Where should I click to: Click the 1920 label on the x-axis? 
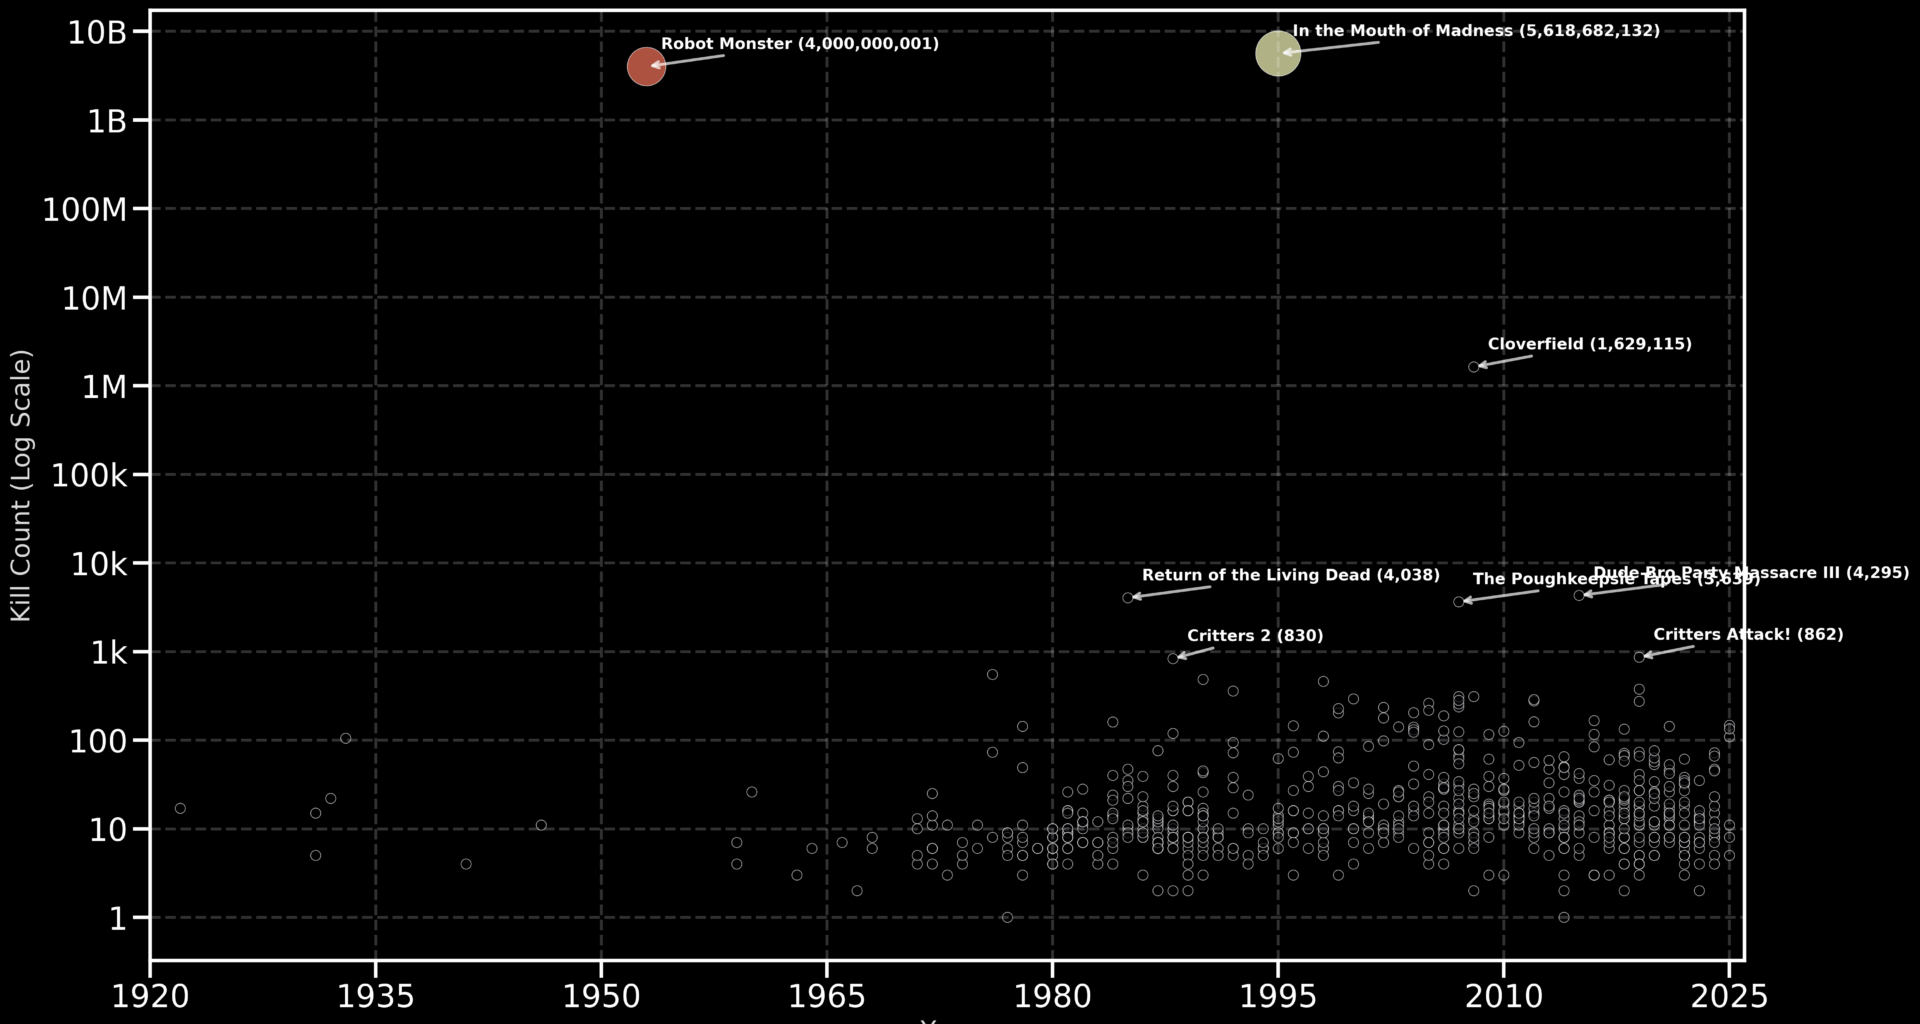click(148, 996)
